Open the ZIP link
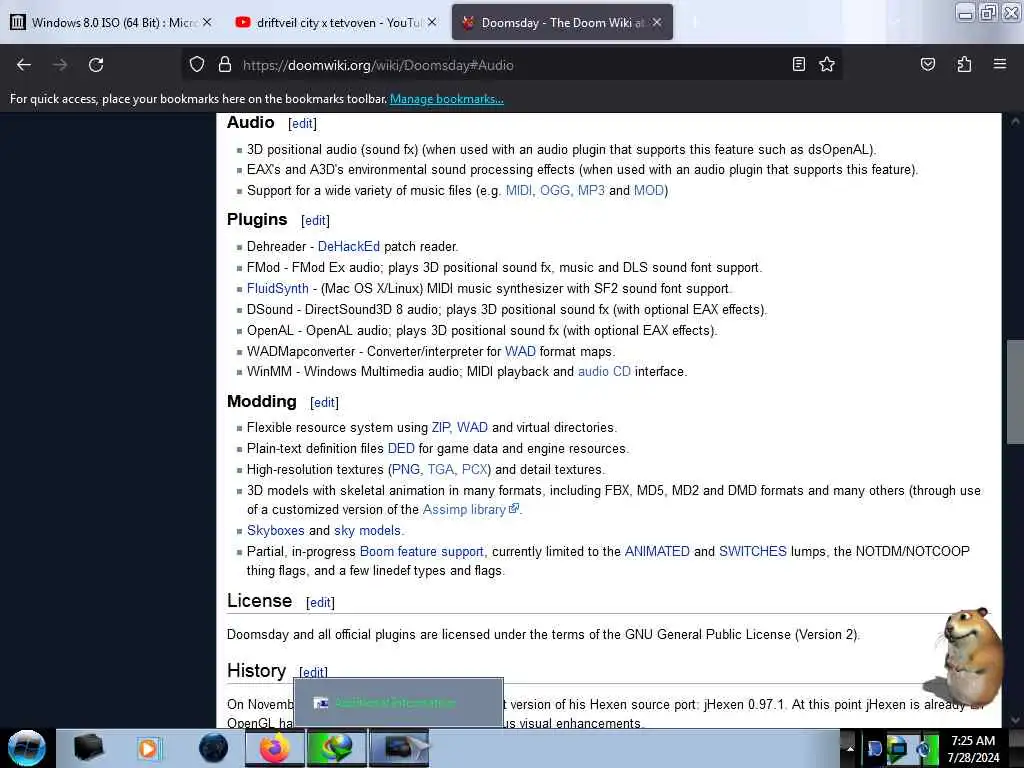 [x=442, y=427]
